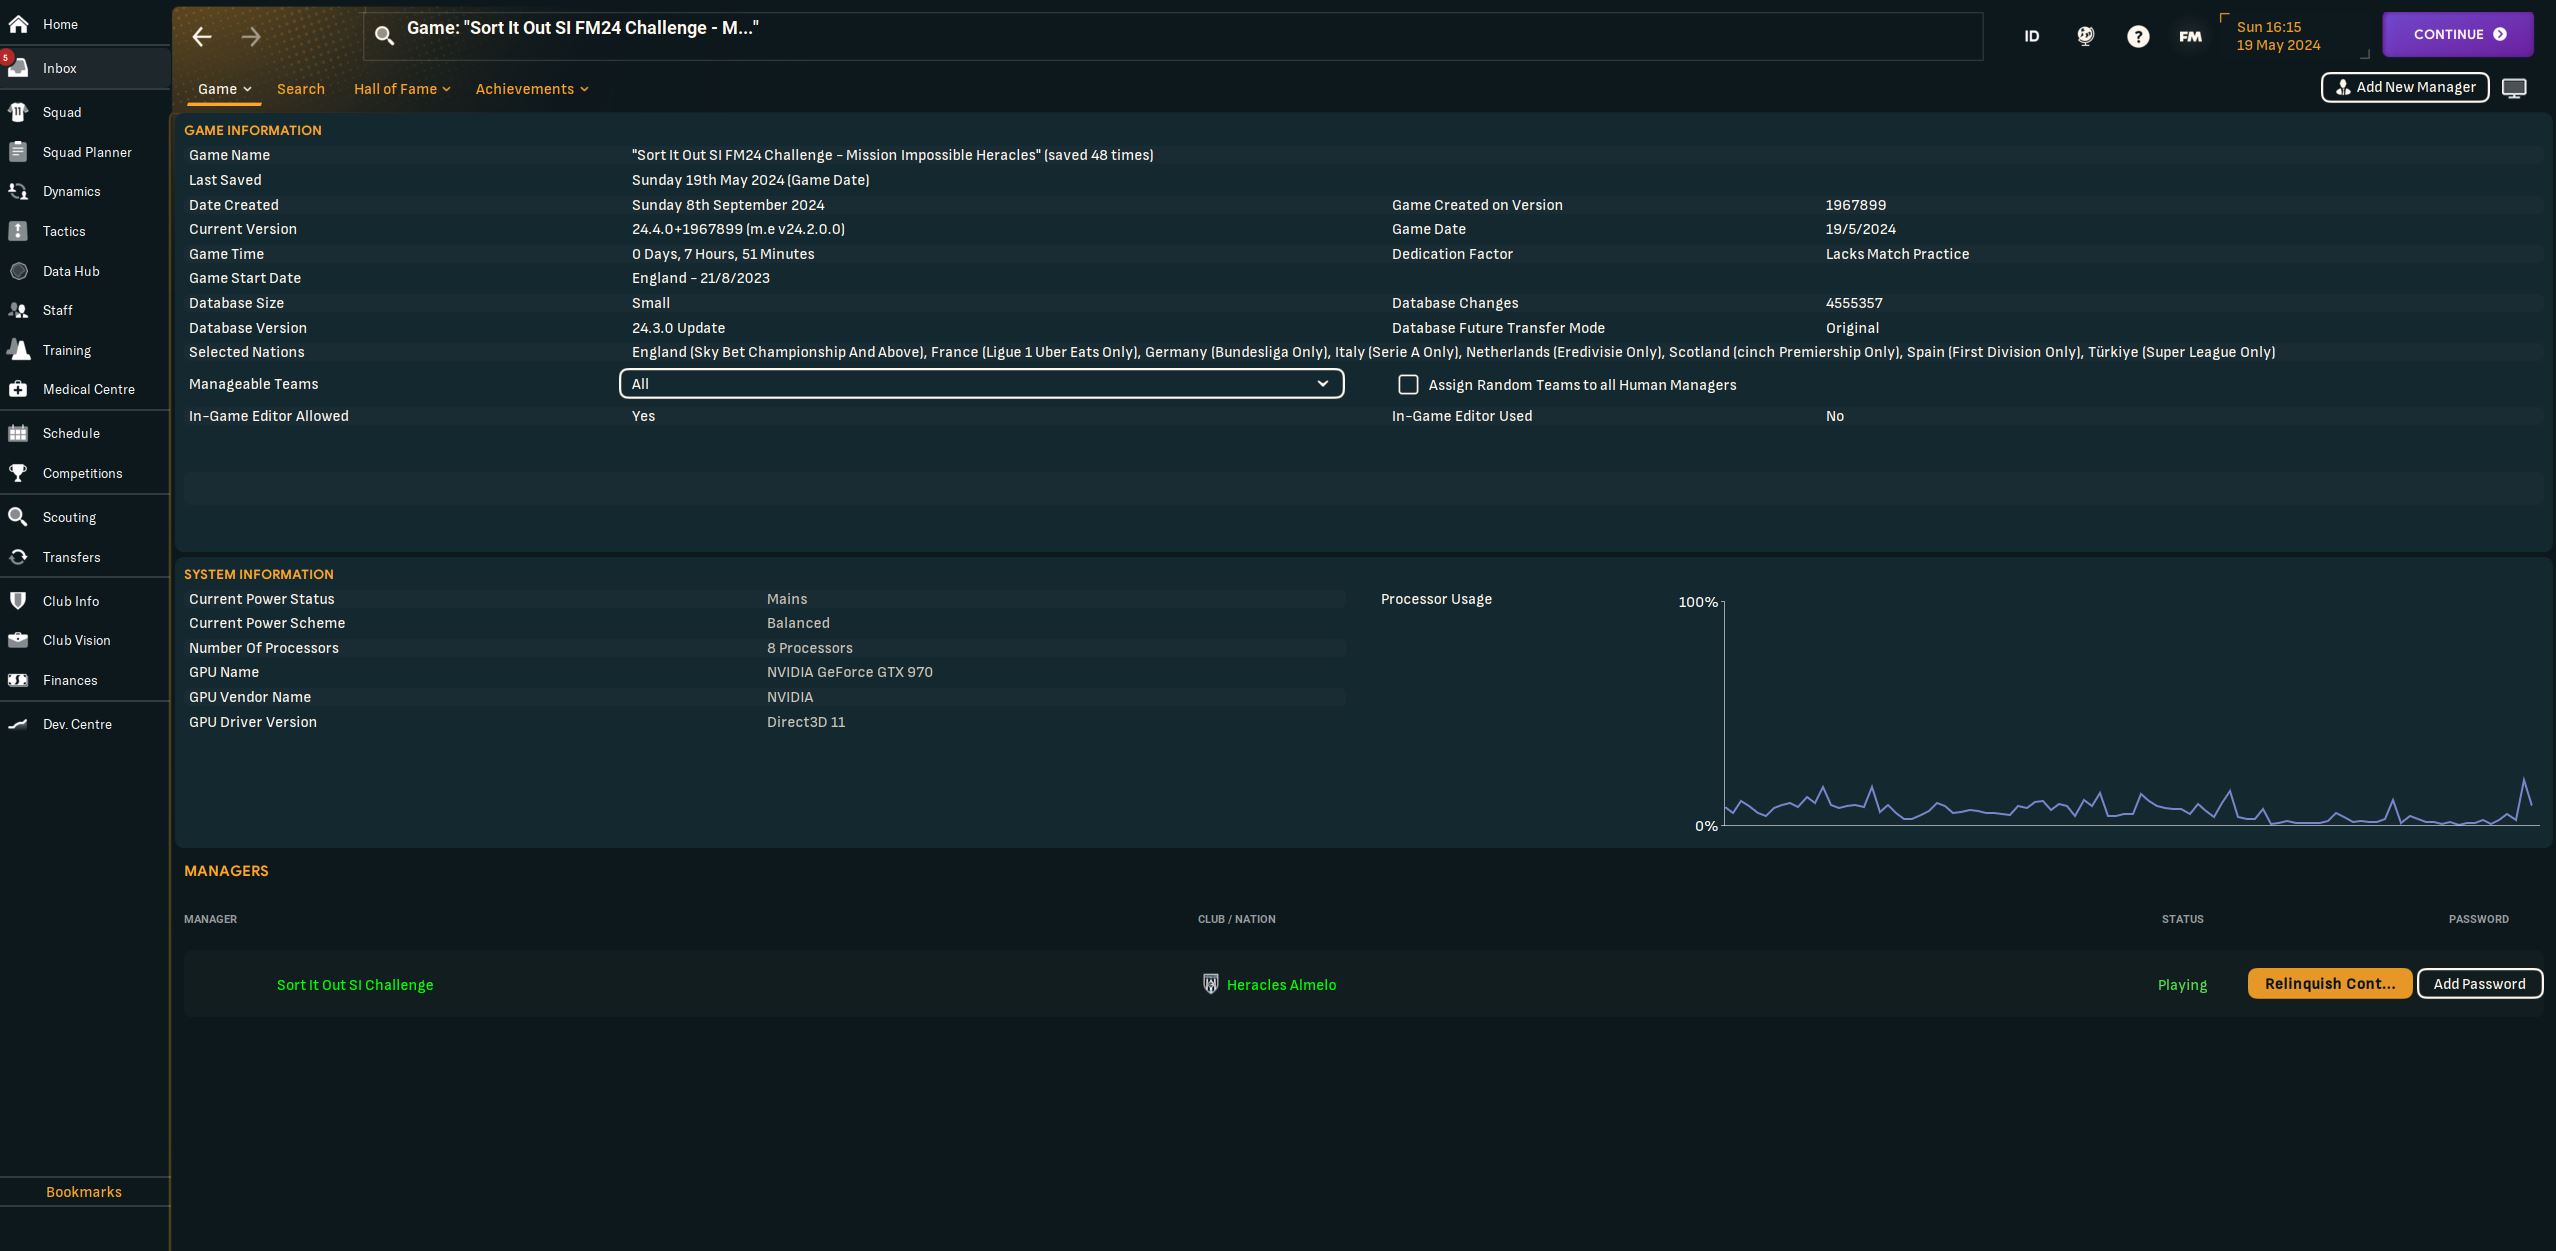This screenshot has width=2556, height=1251.
Task: Expand the Achievements dropdown
Action: click(532, 89)
